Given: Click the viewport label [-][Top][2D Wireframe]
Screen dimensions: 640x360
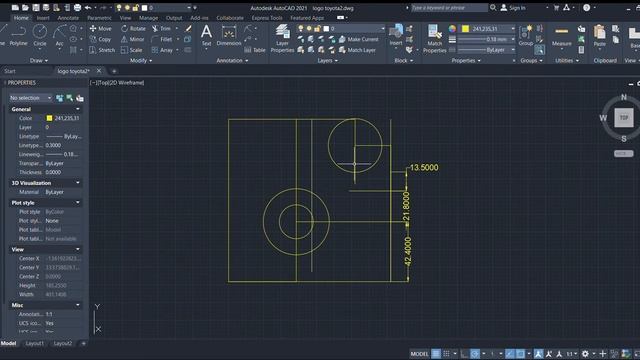Looking at the screenshot, I should 117,82.
